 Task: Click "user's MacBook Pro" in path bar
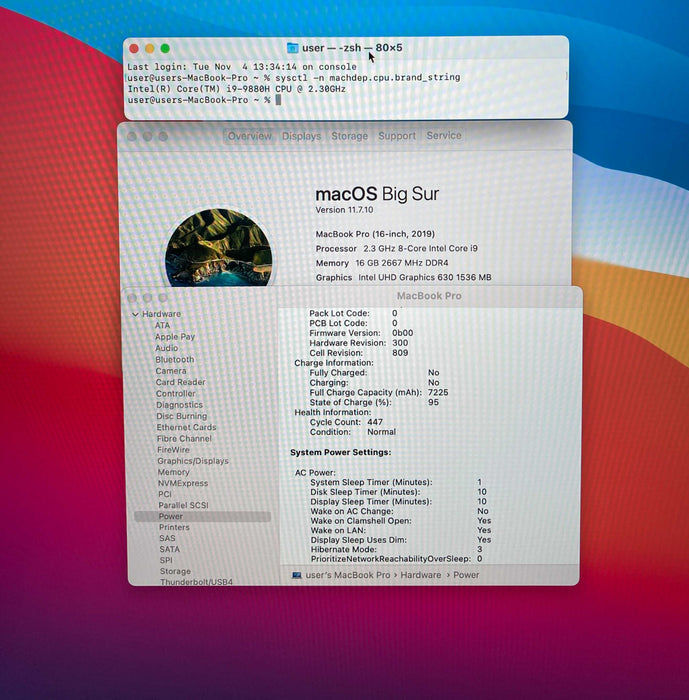coord(348,575)
